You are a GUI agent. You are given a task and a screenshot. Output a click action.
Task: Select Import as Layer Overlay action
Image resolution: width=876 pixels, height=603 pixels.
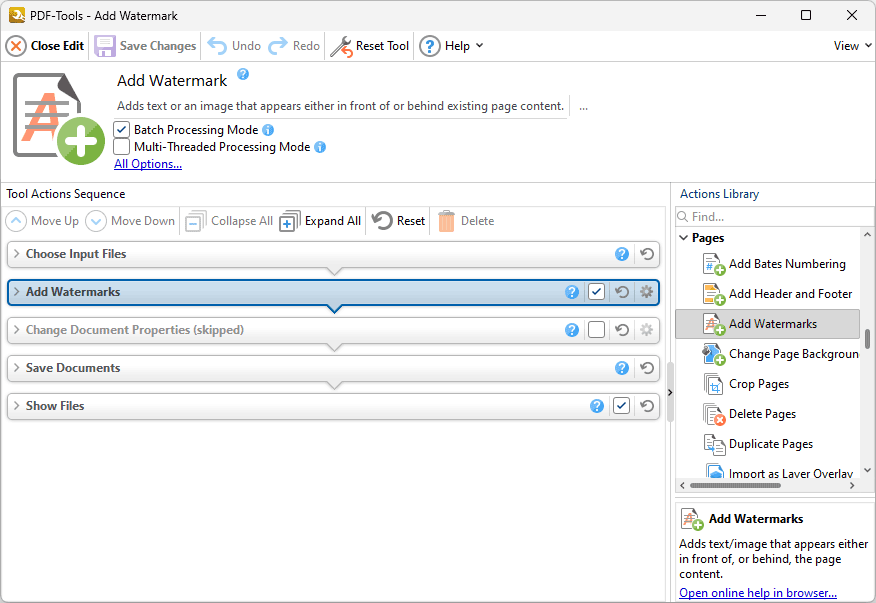pyautogui.click(x=778, y=473)
